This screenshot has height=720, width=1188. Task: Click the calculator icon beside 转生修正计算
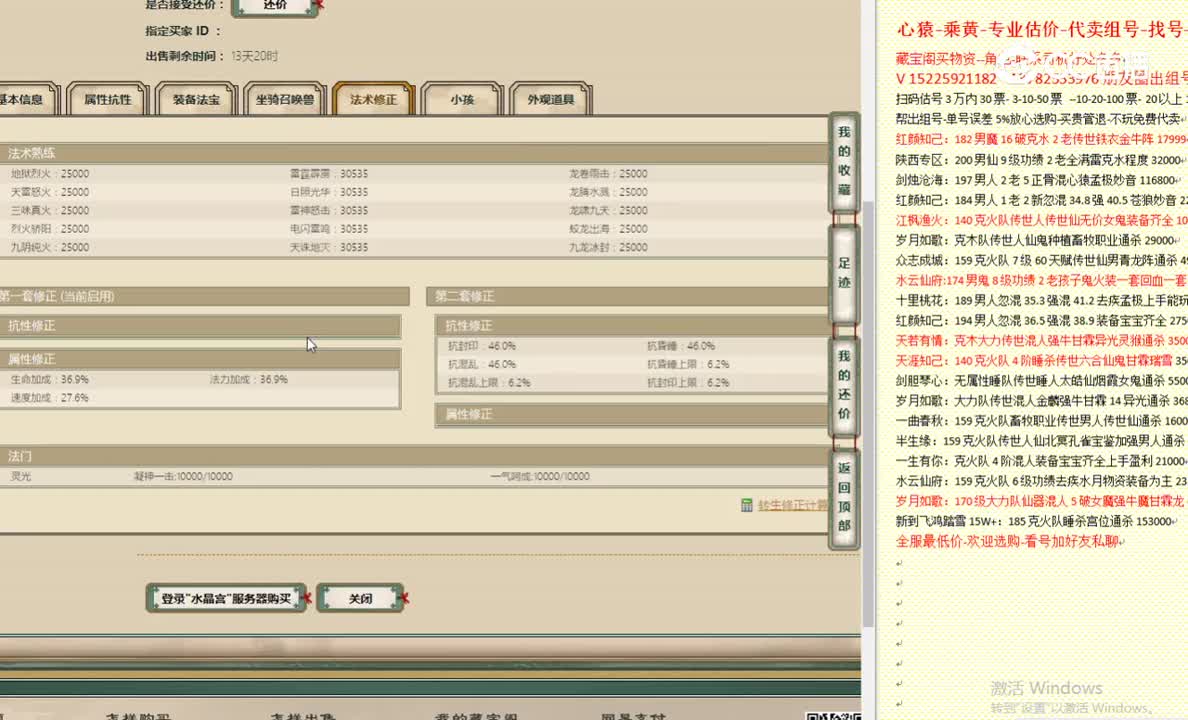tap(746, 506)
